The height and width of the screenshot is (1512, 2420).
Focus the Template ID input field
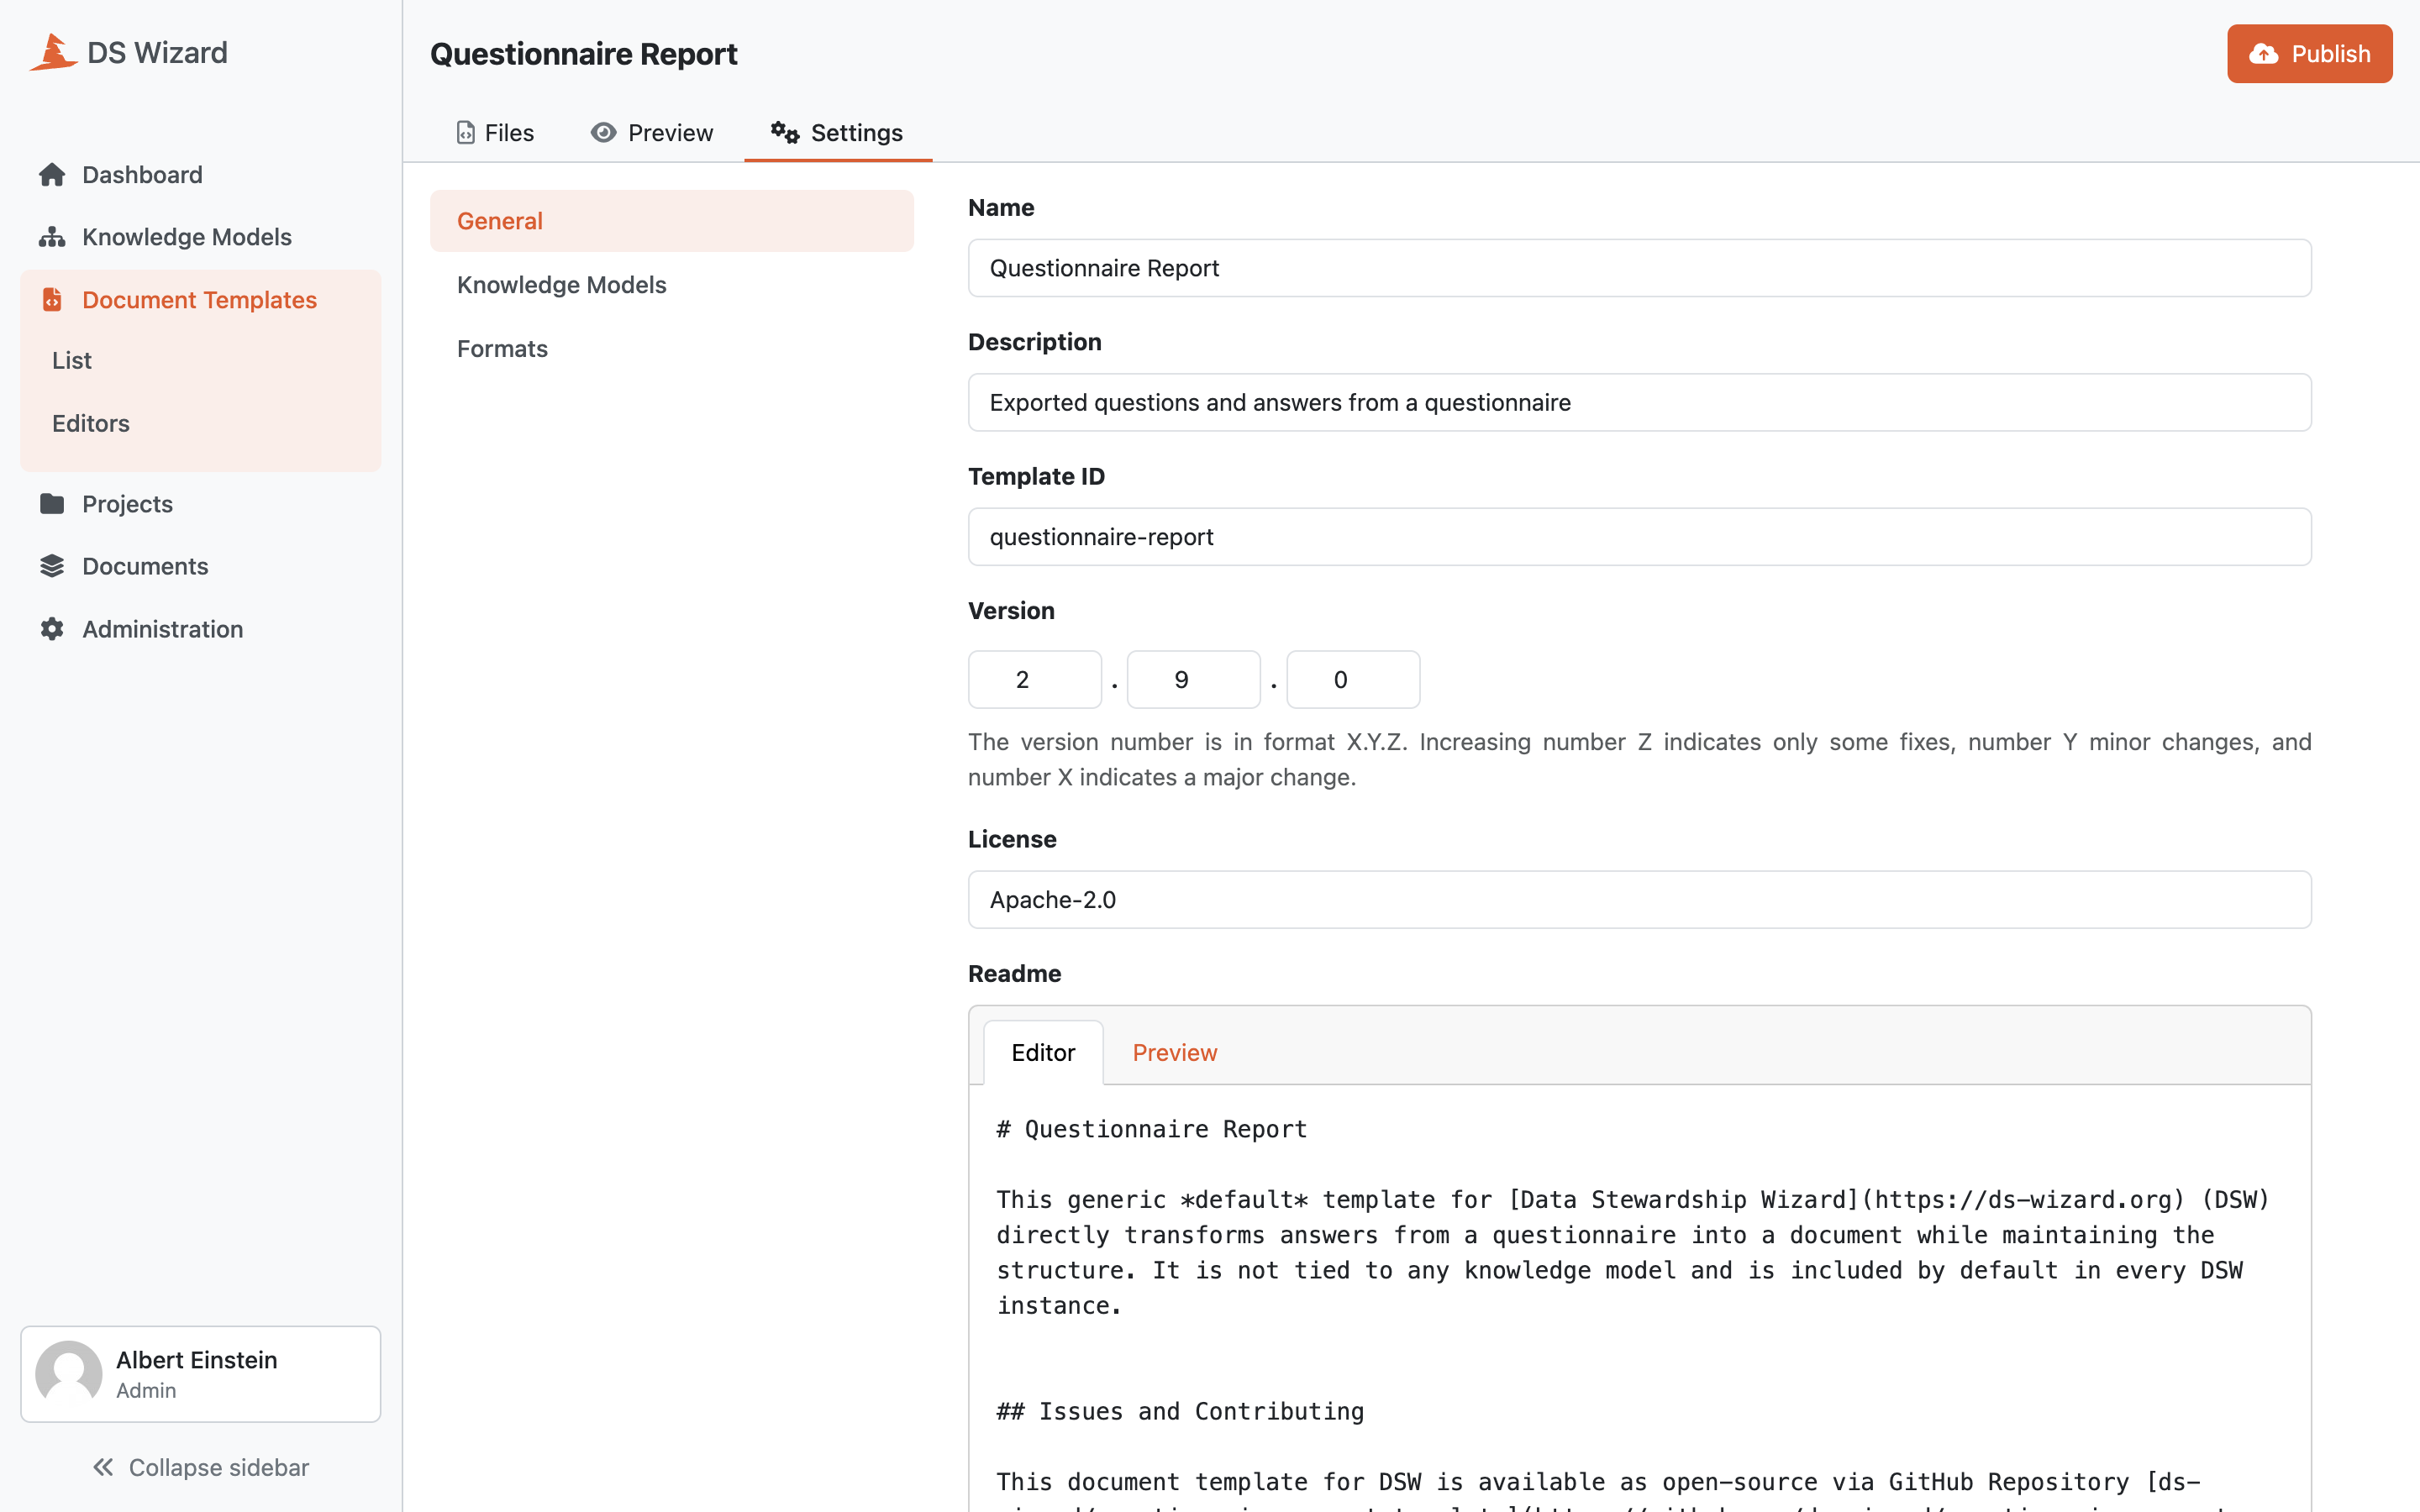pyautogui.click(x=1639, y=537)
